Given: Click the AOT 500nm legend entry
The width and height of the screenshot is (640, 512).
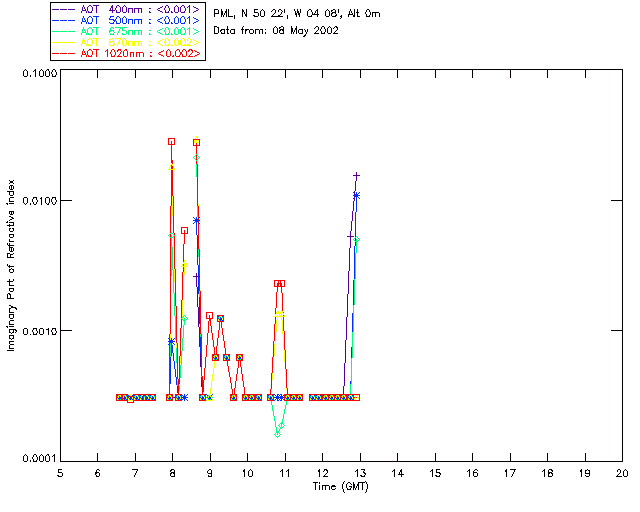Looking at the screenshot, I should coord(126,20).
